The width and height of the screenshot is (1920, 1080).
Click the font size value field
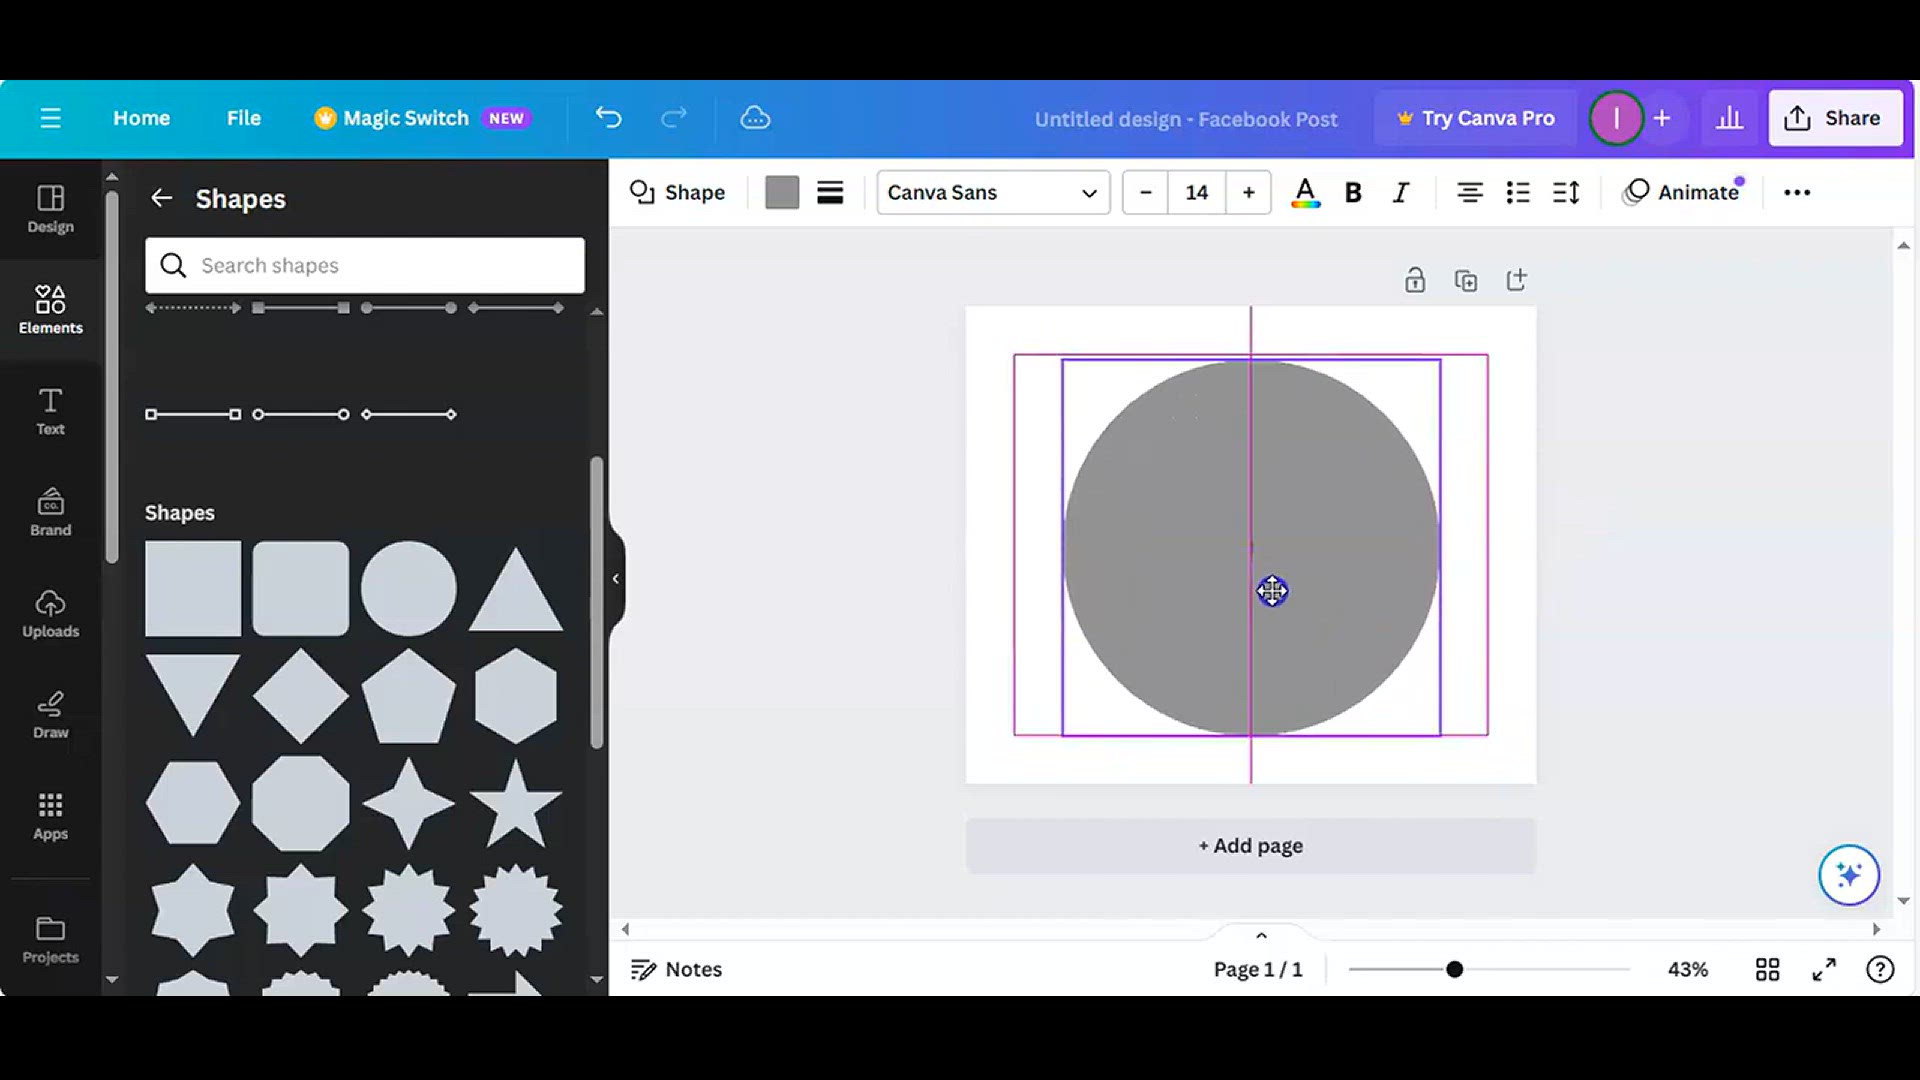point(1197,192)
